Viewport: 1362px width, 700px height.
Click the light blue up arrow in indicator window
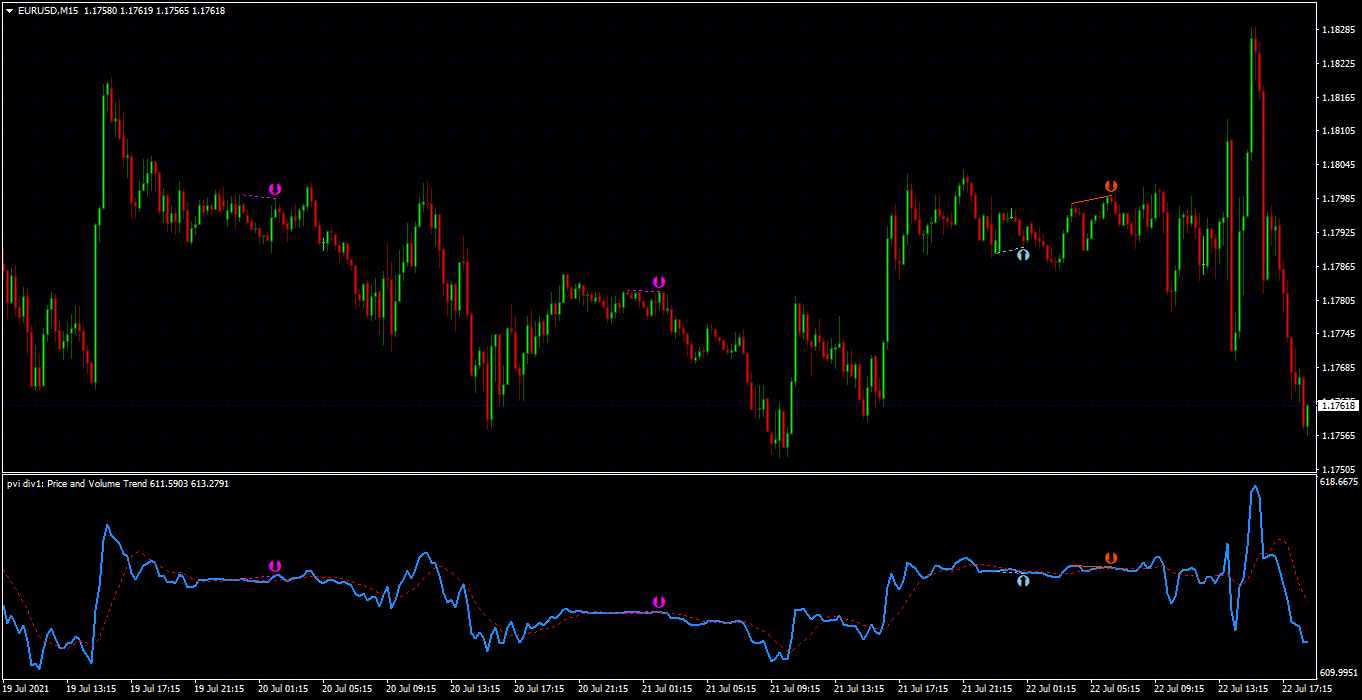(x=1023, y=580)
